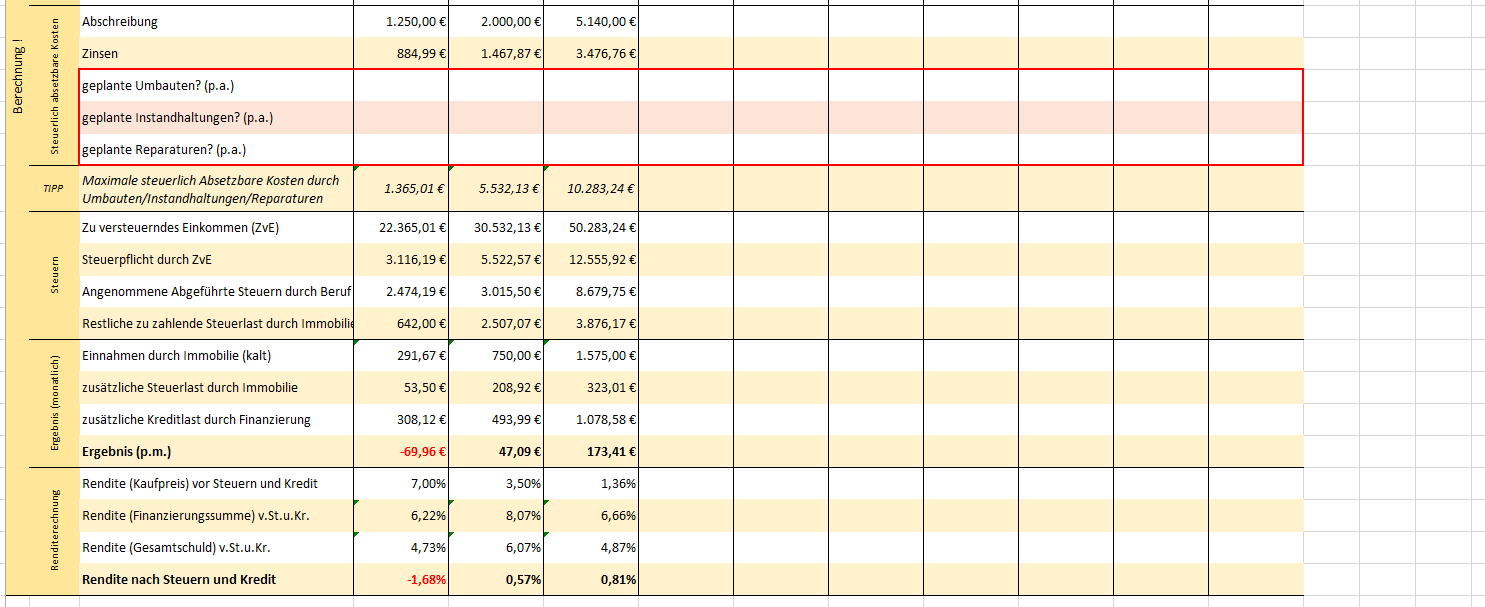Screen dimensions: 1485x607
Task: Select the Ergebnis (p.m.) value 173,41 €
Action: click(x=610, y=451)
